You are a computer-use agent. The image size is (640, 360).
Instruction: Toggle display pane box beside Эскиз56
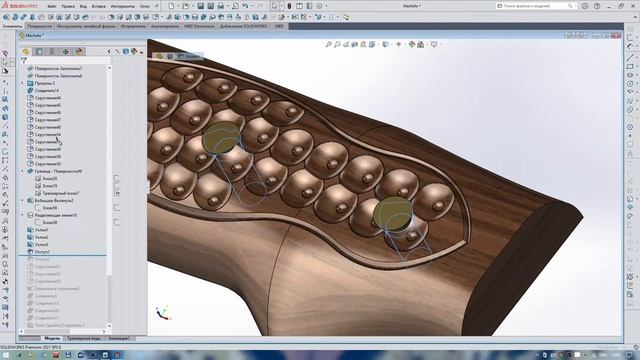(x=117, y=208)
